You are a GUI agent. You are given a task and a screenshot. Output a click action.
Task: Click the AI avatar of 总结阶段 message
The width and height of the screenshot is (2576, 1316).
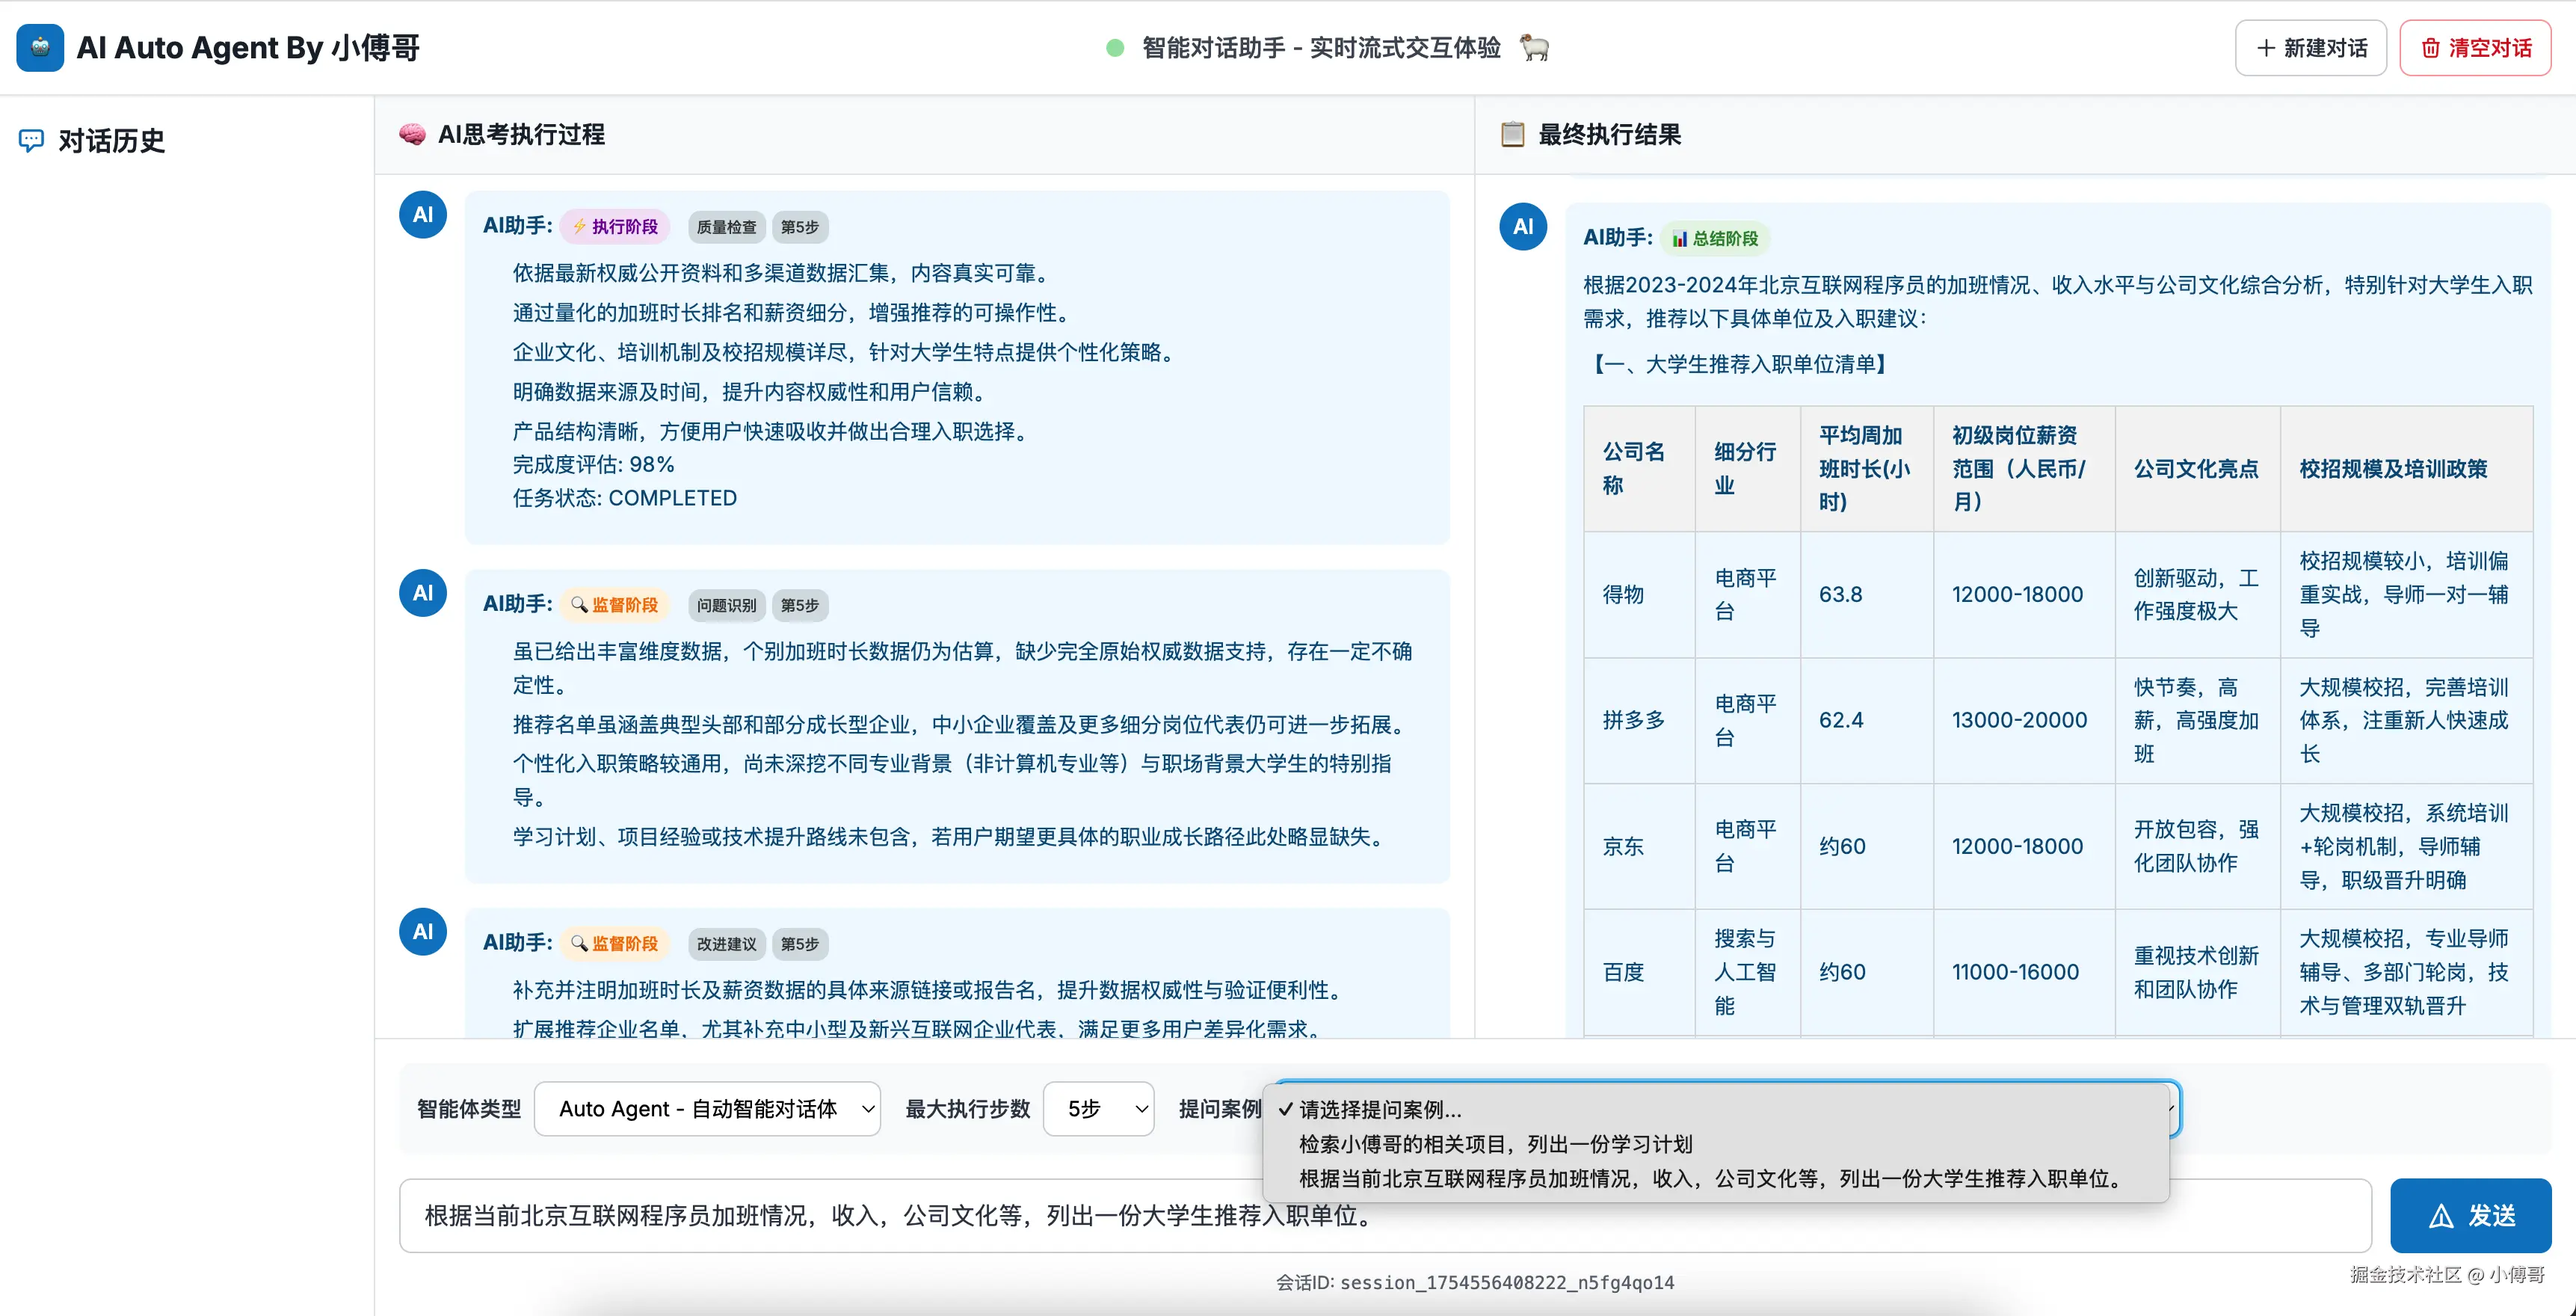(1522, 227)
